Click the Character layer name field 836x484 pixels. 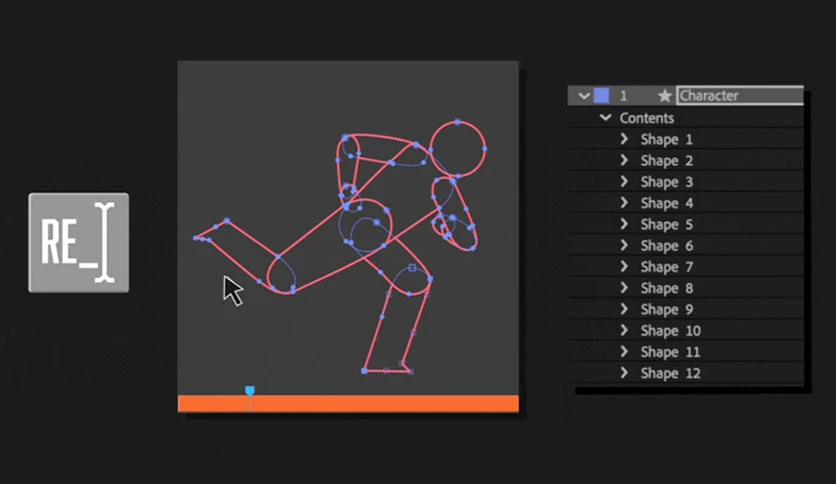740,95
